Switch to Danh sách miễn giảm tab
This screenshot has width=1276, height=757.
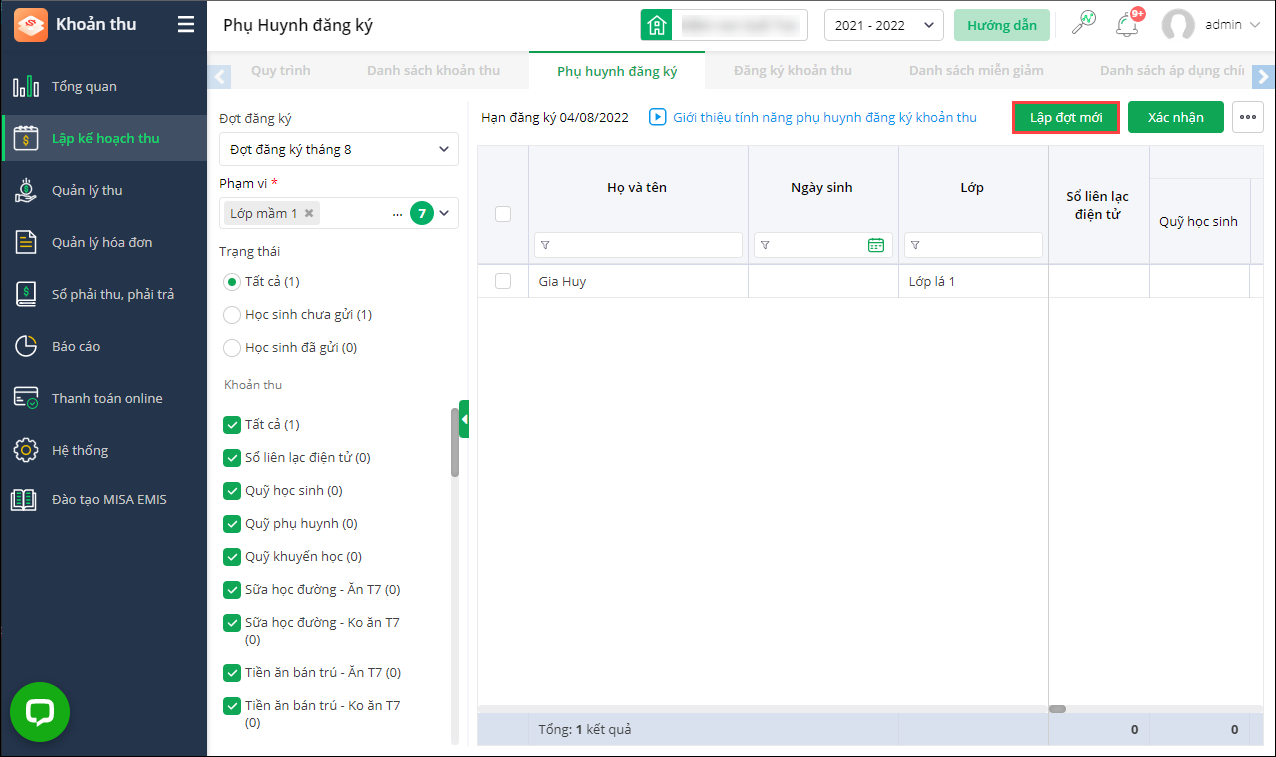click(976, 71)
